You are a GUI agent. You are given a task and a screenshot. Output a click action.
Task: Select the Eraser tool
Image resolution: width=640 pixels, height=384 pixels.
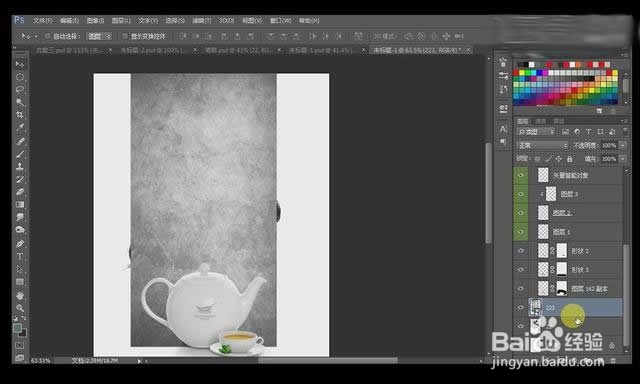coord(20,192)
